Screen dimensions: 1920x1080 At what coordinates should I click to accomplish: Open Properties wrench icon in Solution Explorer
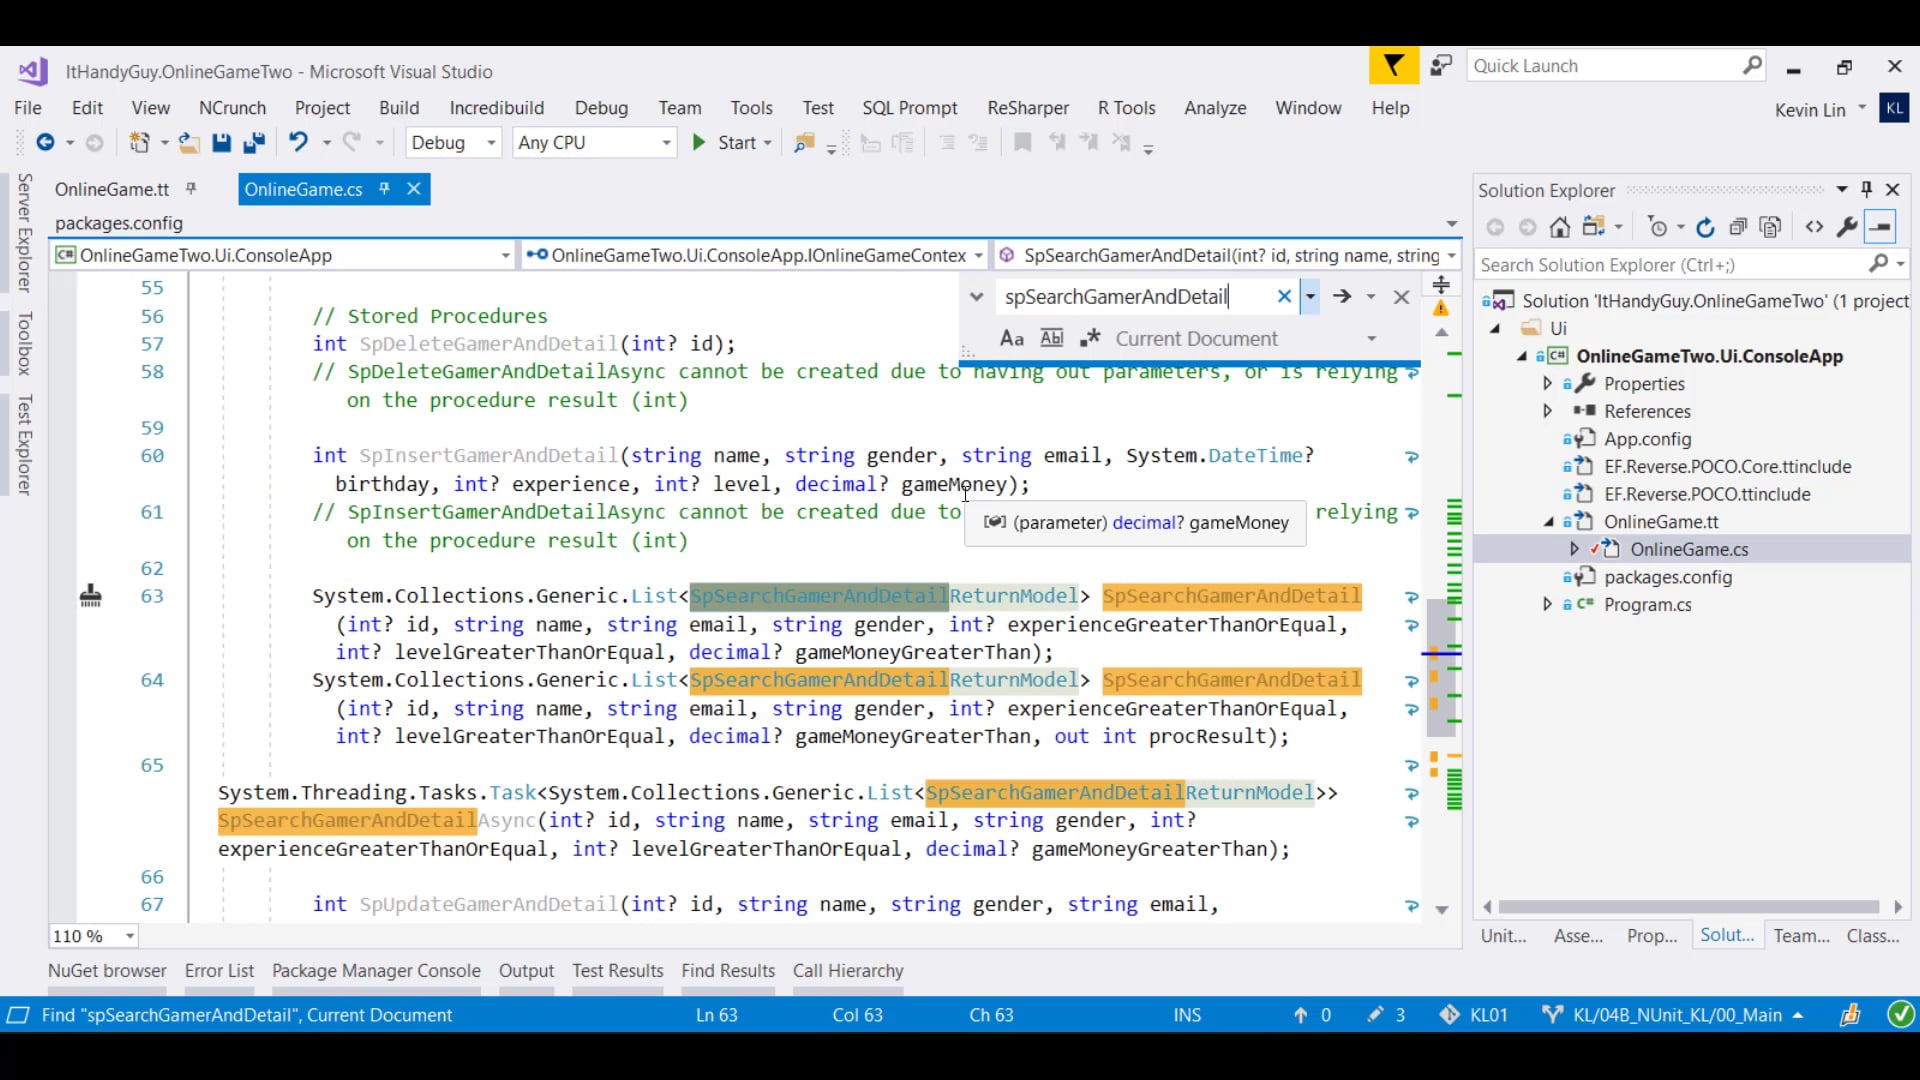(1847, 228)
